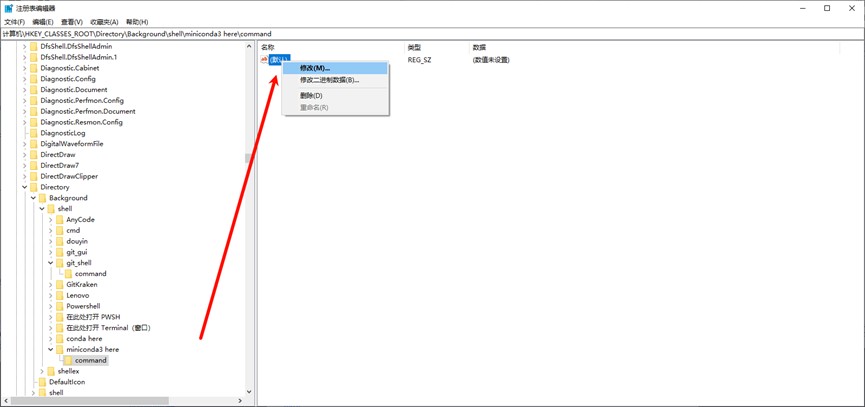Collapse the git_shell key

click(x=51, y=263)
